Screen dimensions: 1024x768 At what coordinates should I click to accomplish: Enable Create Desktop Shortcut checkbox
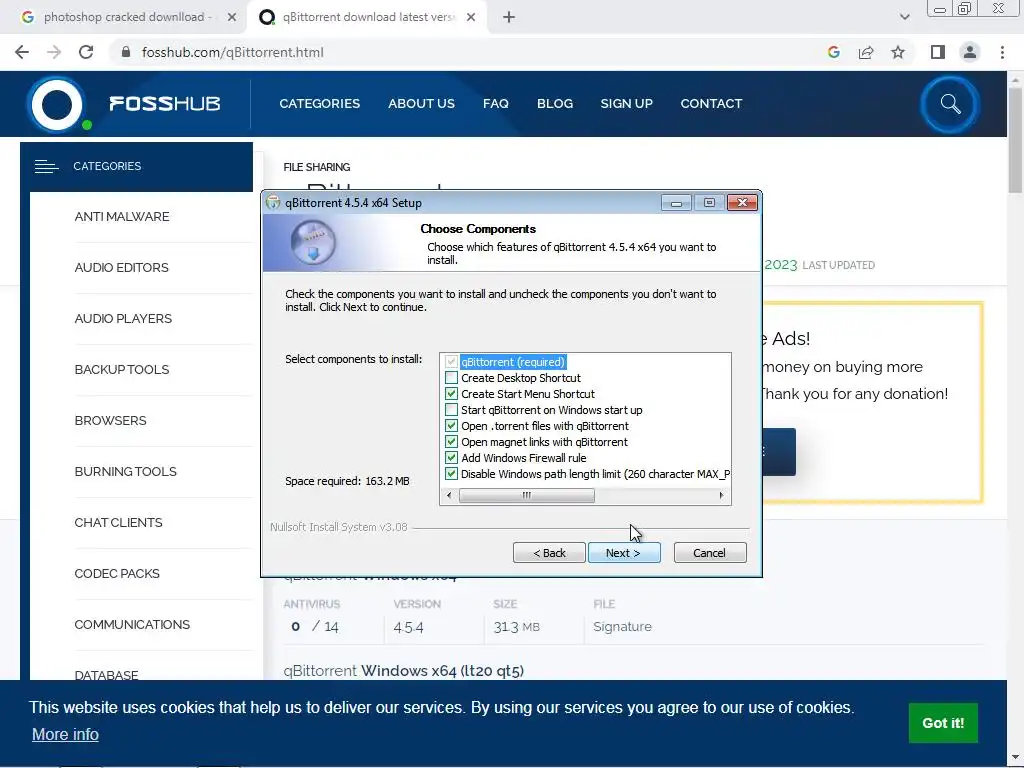[x=451, y=377]
